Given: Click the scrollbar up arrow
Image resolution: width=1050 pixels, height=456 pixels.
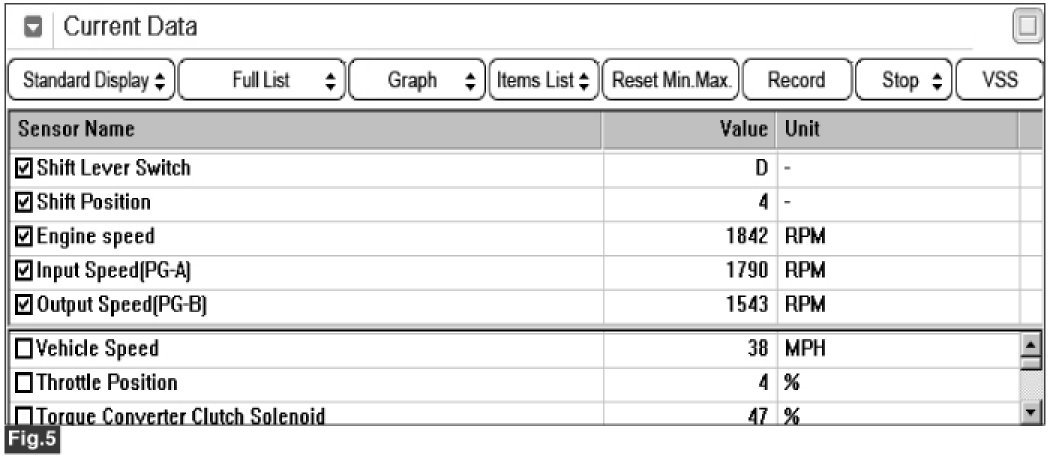Looking at the screenshot, I should coord(1029,346).
